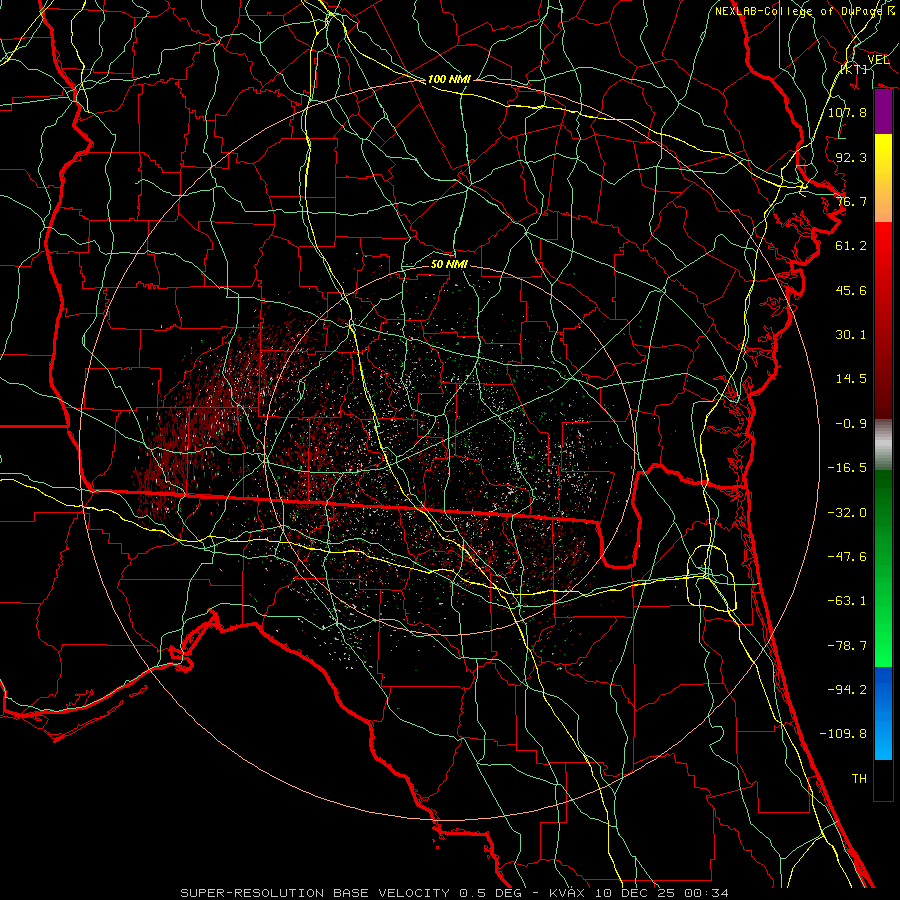Click the "10 DEC 25 00:34" timestamp
Screen dimensions: 900x900
coord(661,893)
